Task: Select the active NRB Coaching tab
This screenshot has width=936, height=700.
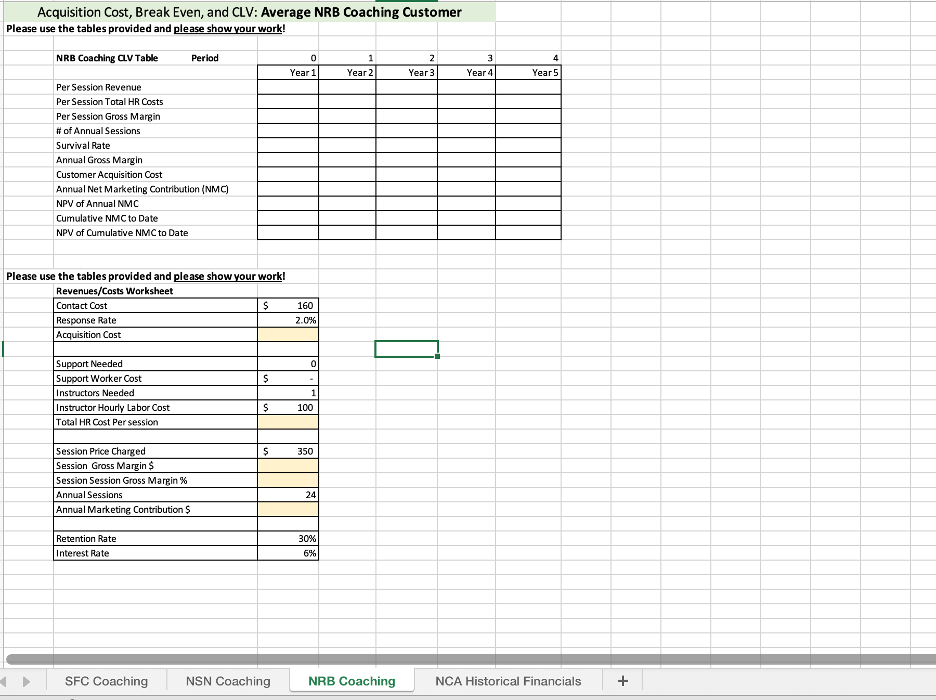Action: (352, 680)
